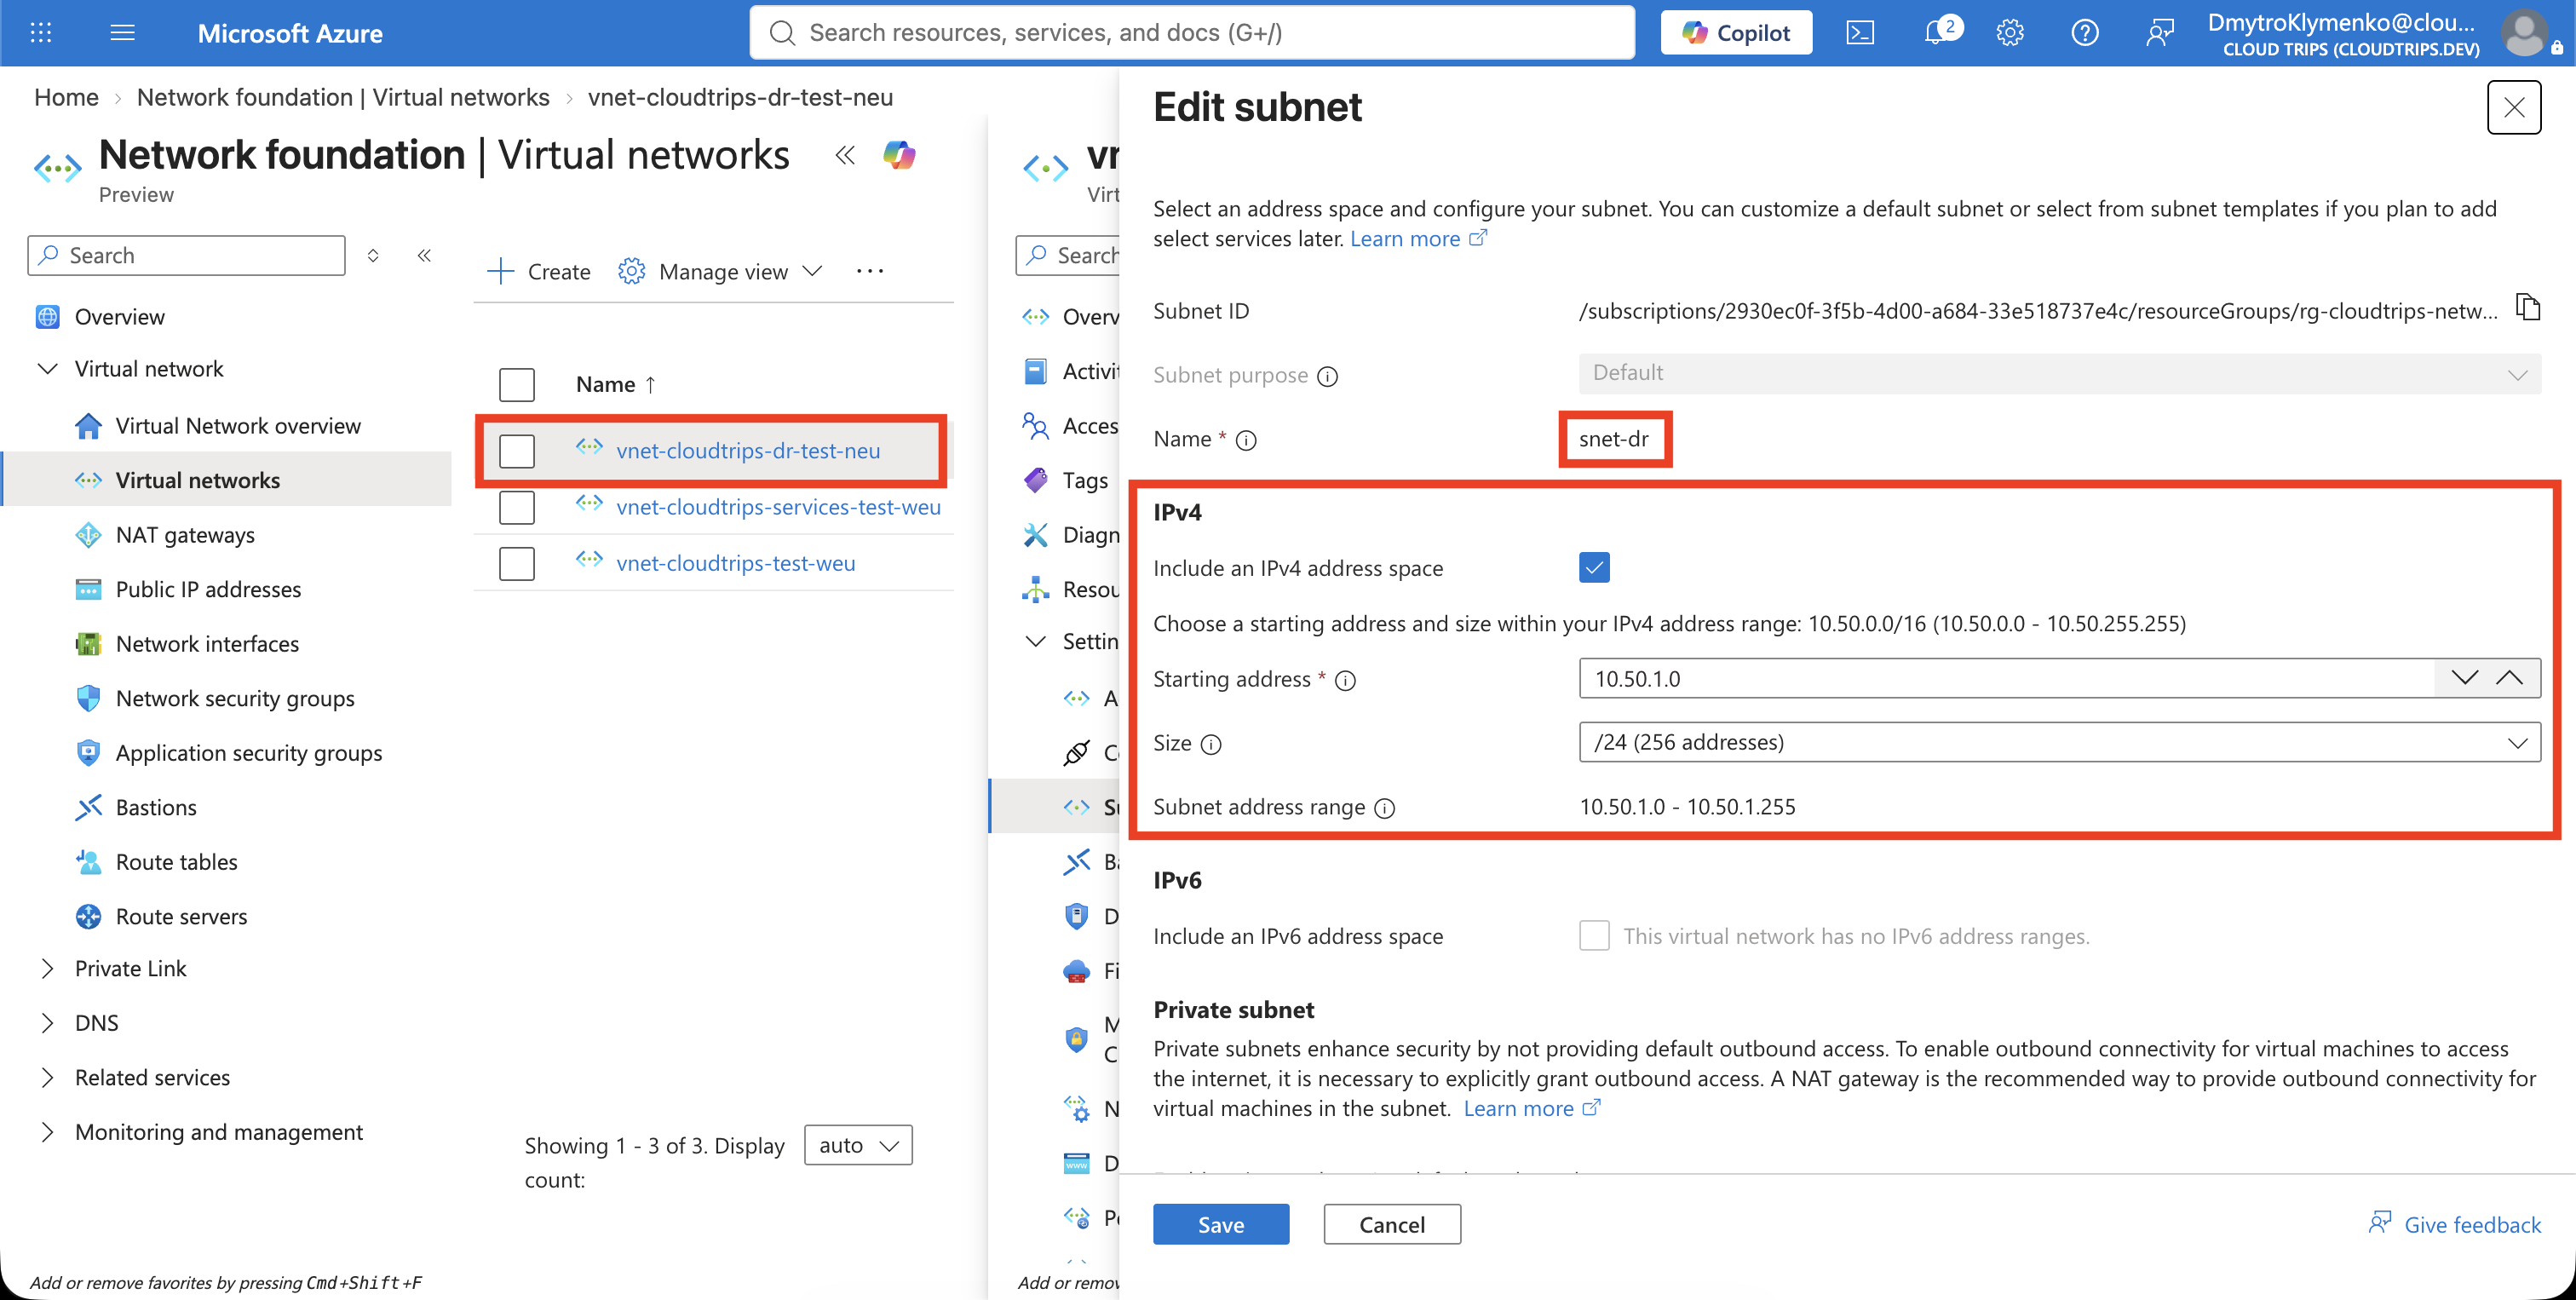Copy the Subnet ID to clipboard
Viewport: 2576px width, 1300px height.
pyautogui.click(x=2528, y=308)
